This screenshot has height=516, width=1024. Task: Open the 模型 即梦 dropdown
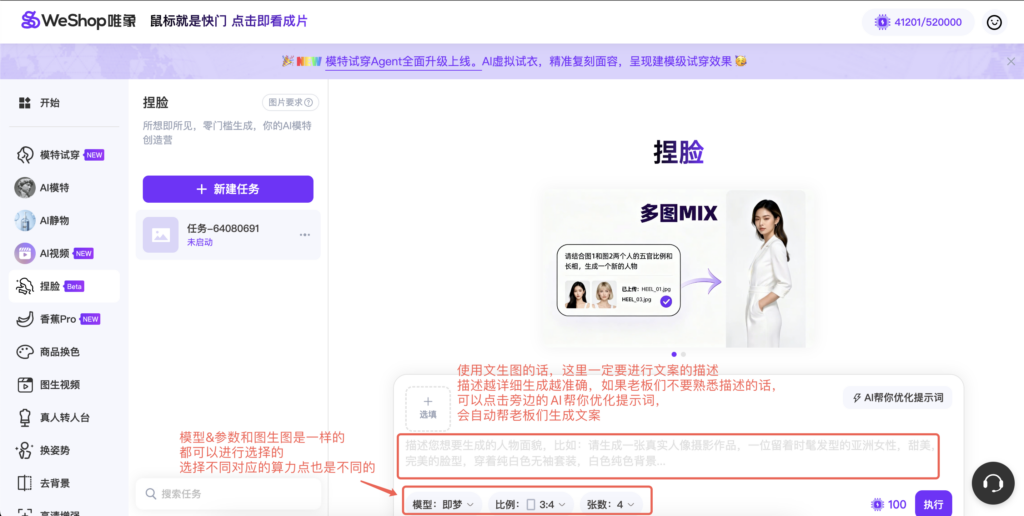(x=443, y=505)
